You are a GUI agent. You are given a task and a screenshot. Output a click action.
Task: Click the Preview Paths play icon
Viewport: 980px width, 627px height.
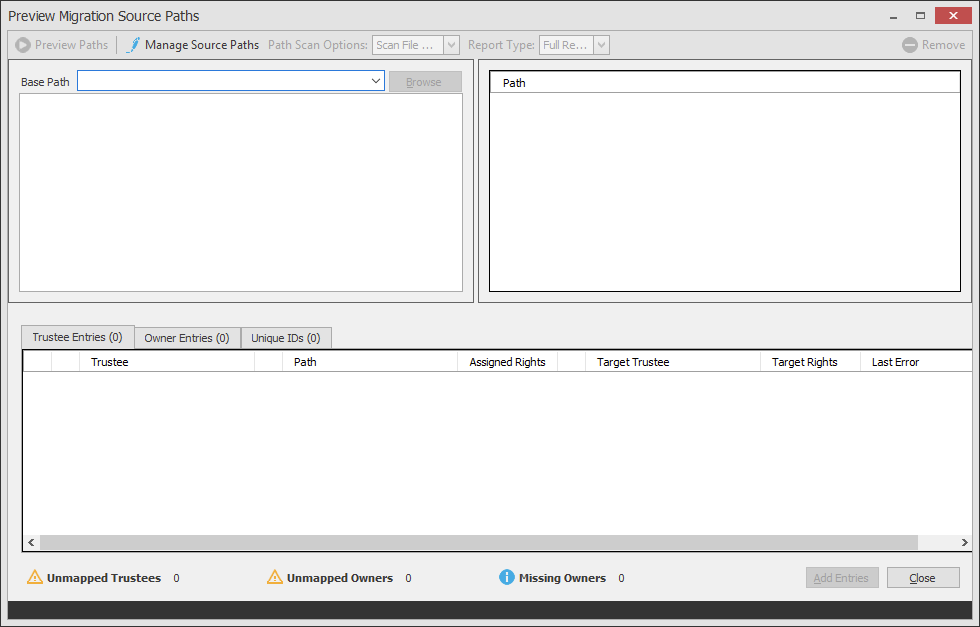[23, 45]
